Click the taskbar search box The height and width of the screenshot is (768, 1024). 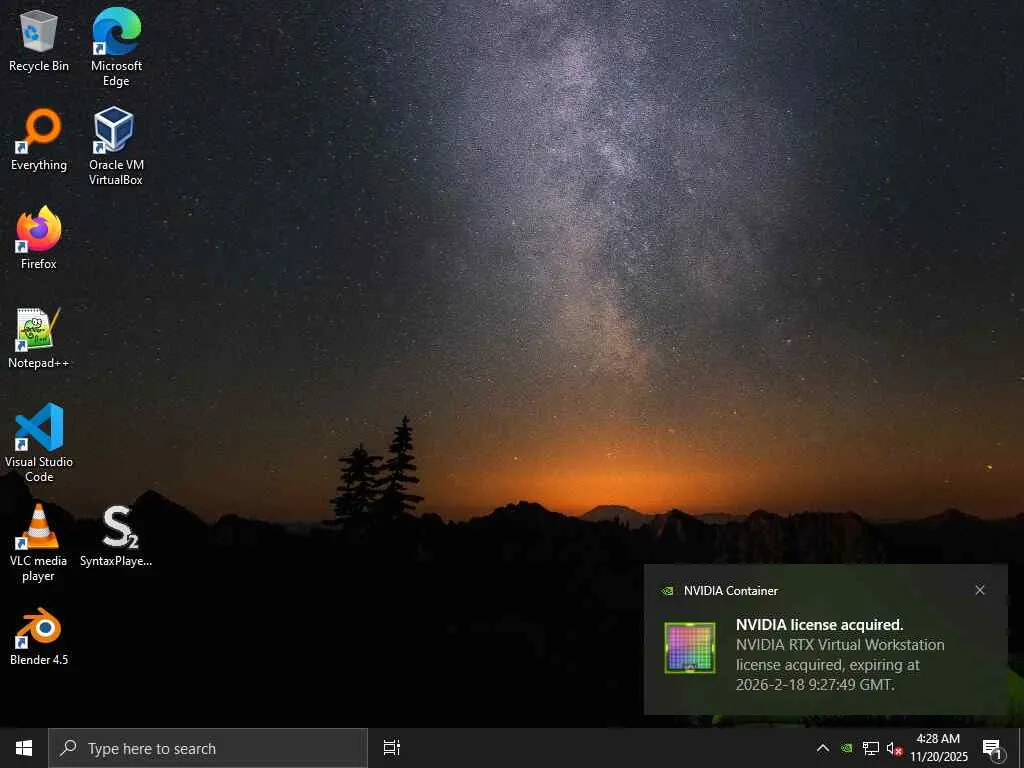coord(208,748)
